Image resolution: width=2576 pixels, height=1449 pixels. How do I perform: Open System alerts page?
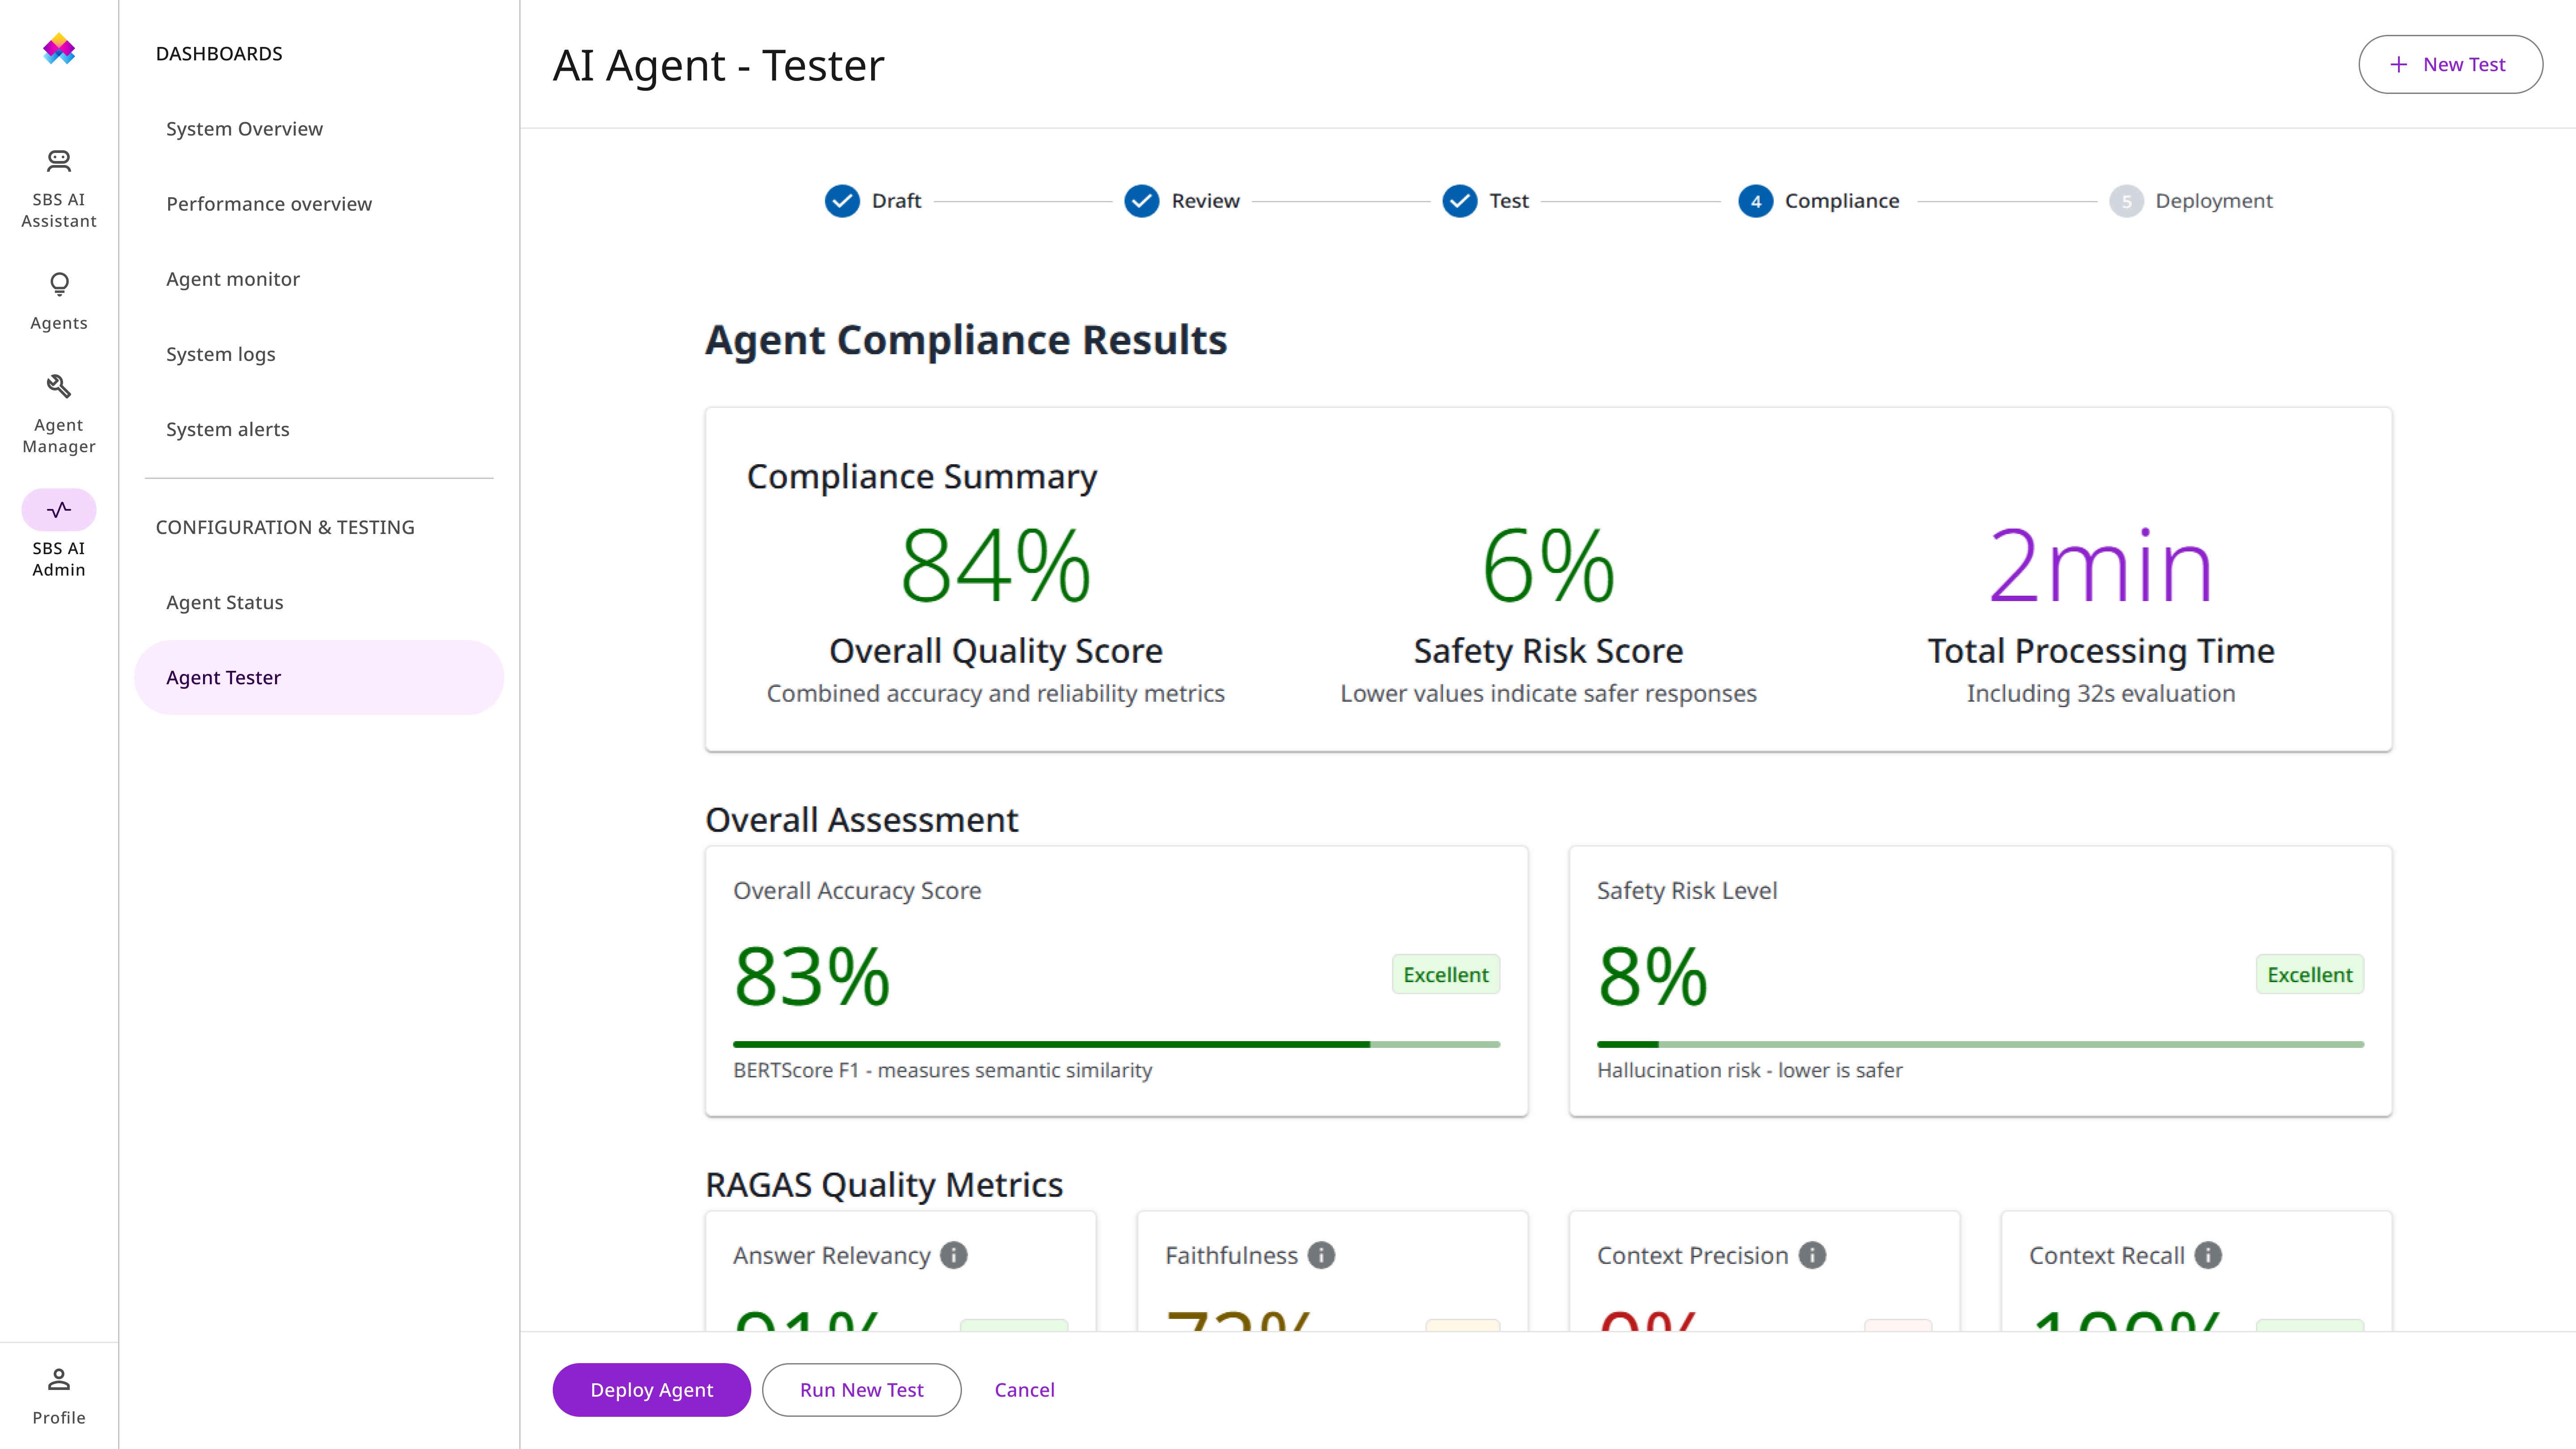319,429
